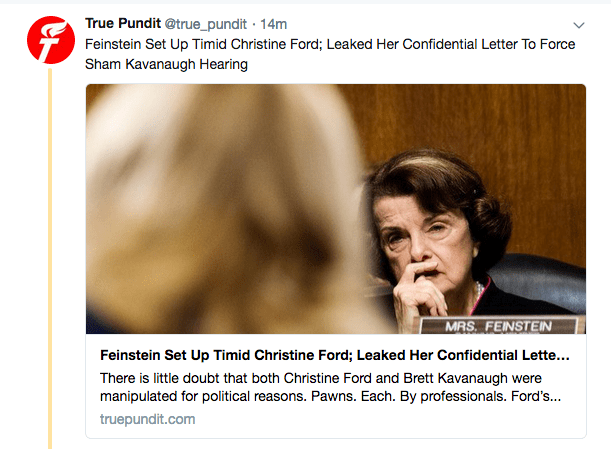Visit the truepundit.com domain link
Screen dimensions: 611x449
tap(147, 419)
